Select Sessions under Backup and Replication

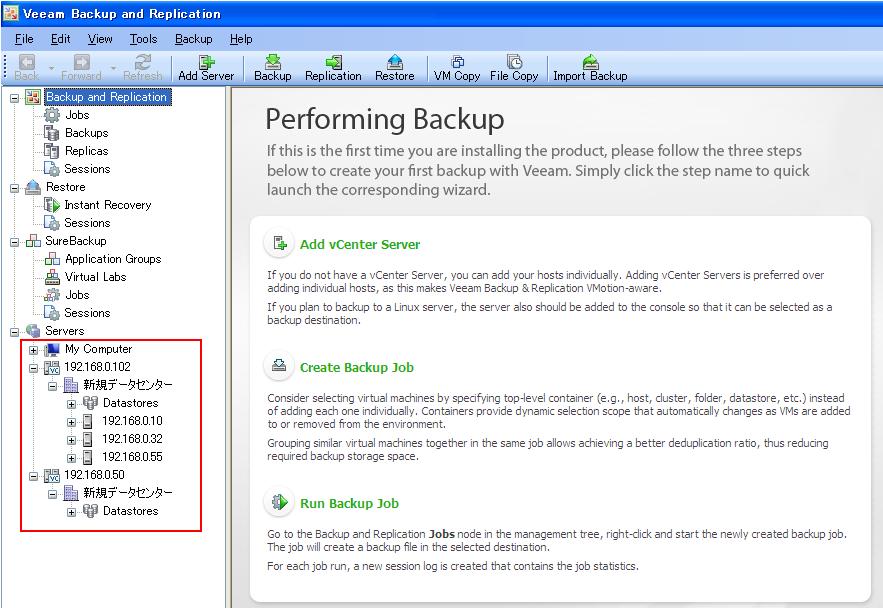pos(87,169)
